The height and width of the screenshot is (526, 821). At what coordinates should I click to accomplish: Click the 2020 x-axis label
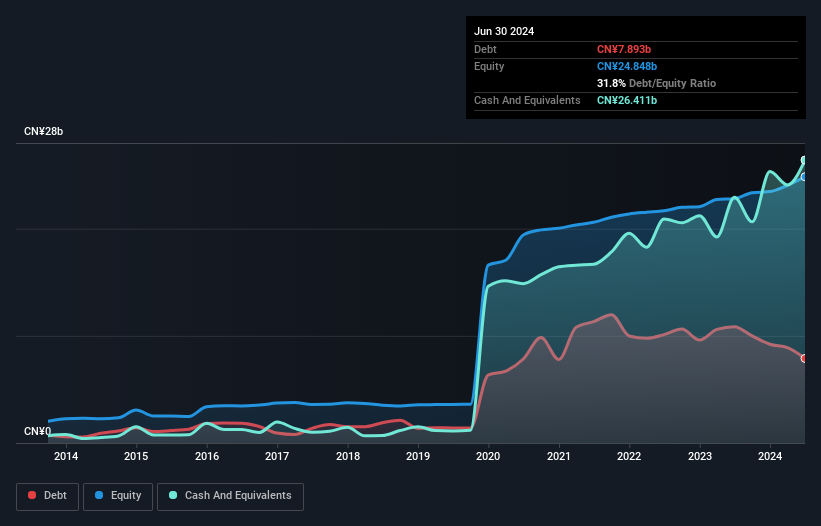488,456
